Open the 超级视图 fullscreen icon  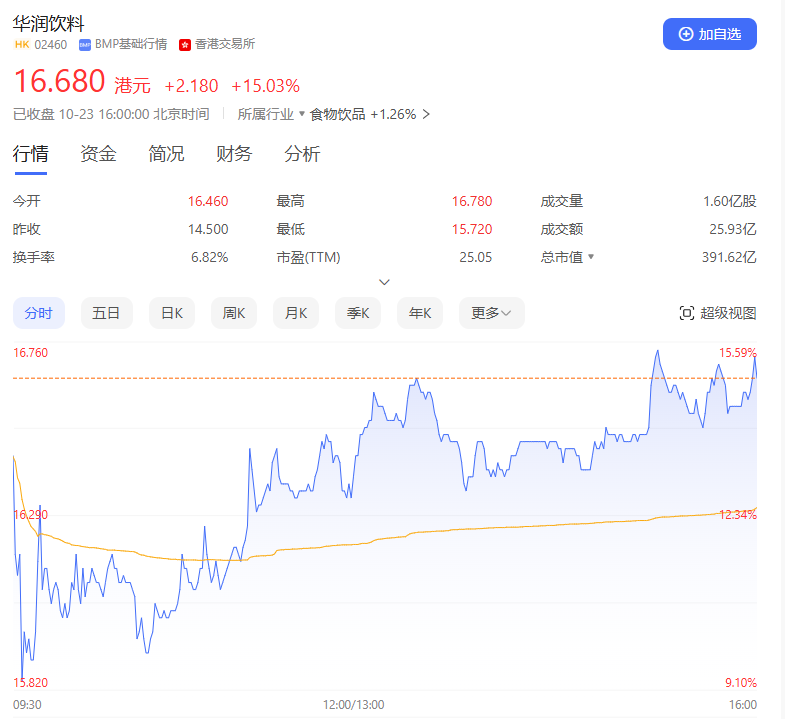point(686,313)
